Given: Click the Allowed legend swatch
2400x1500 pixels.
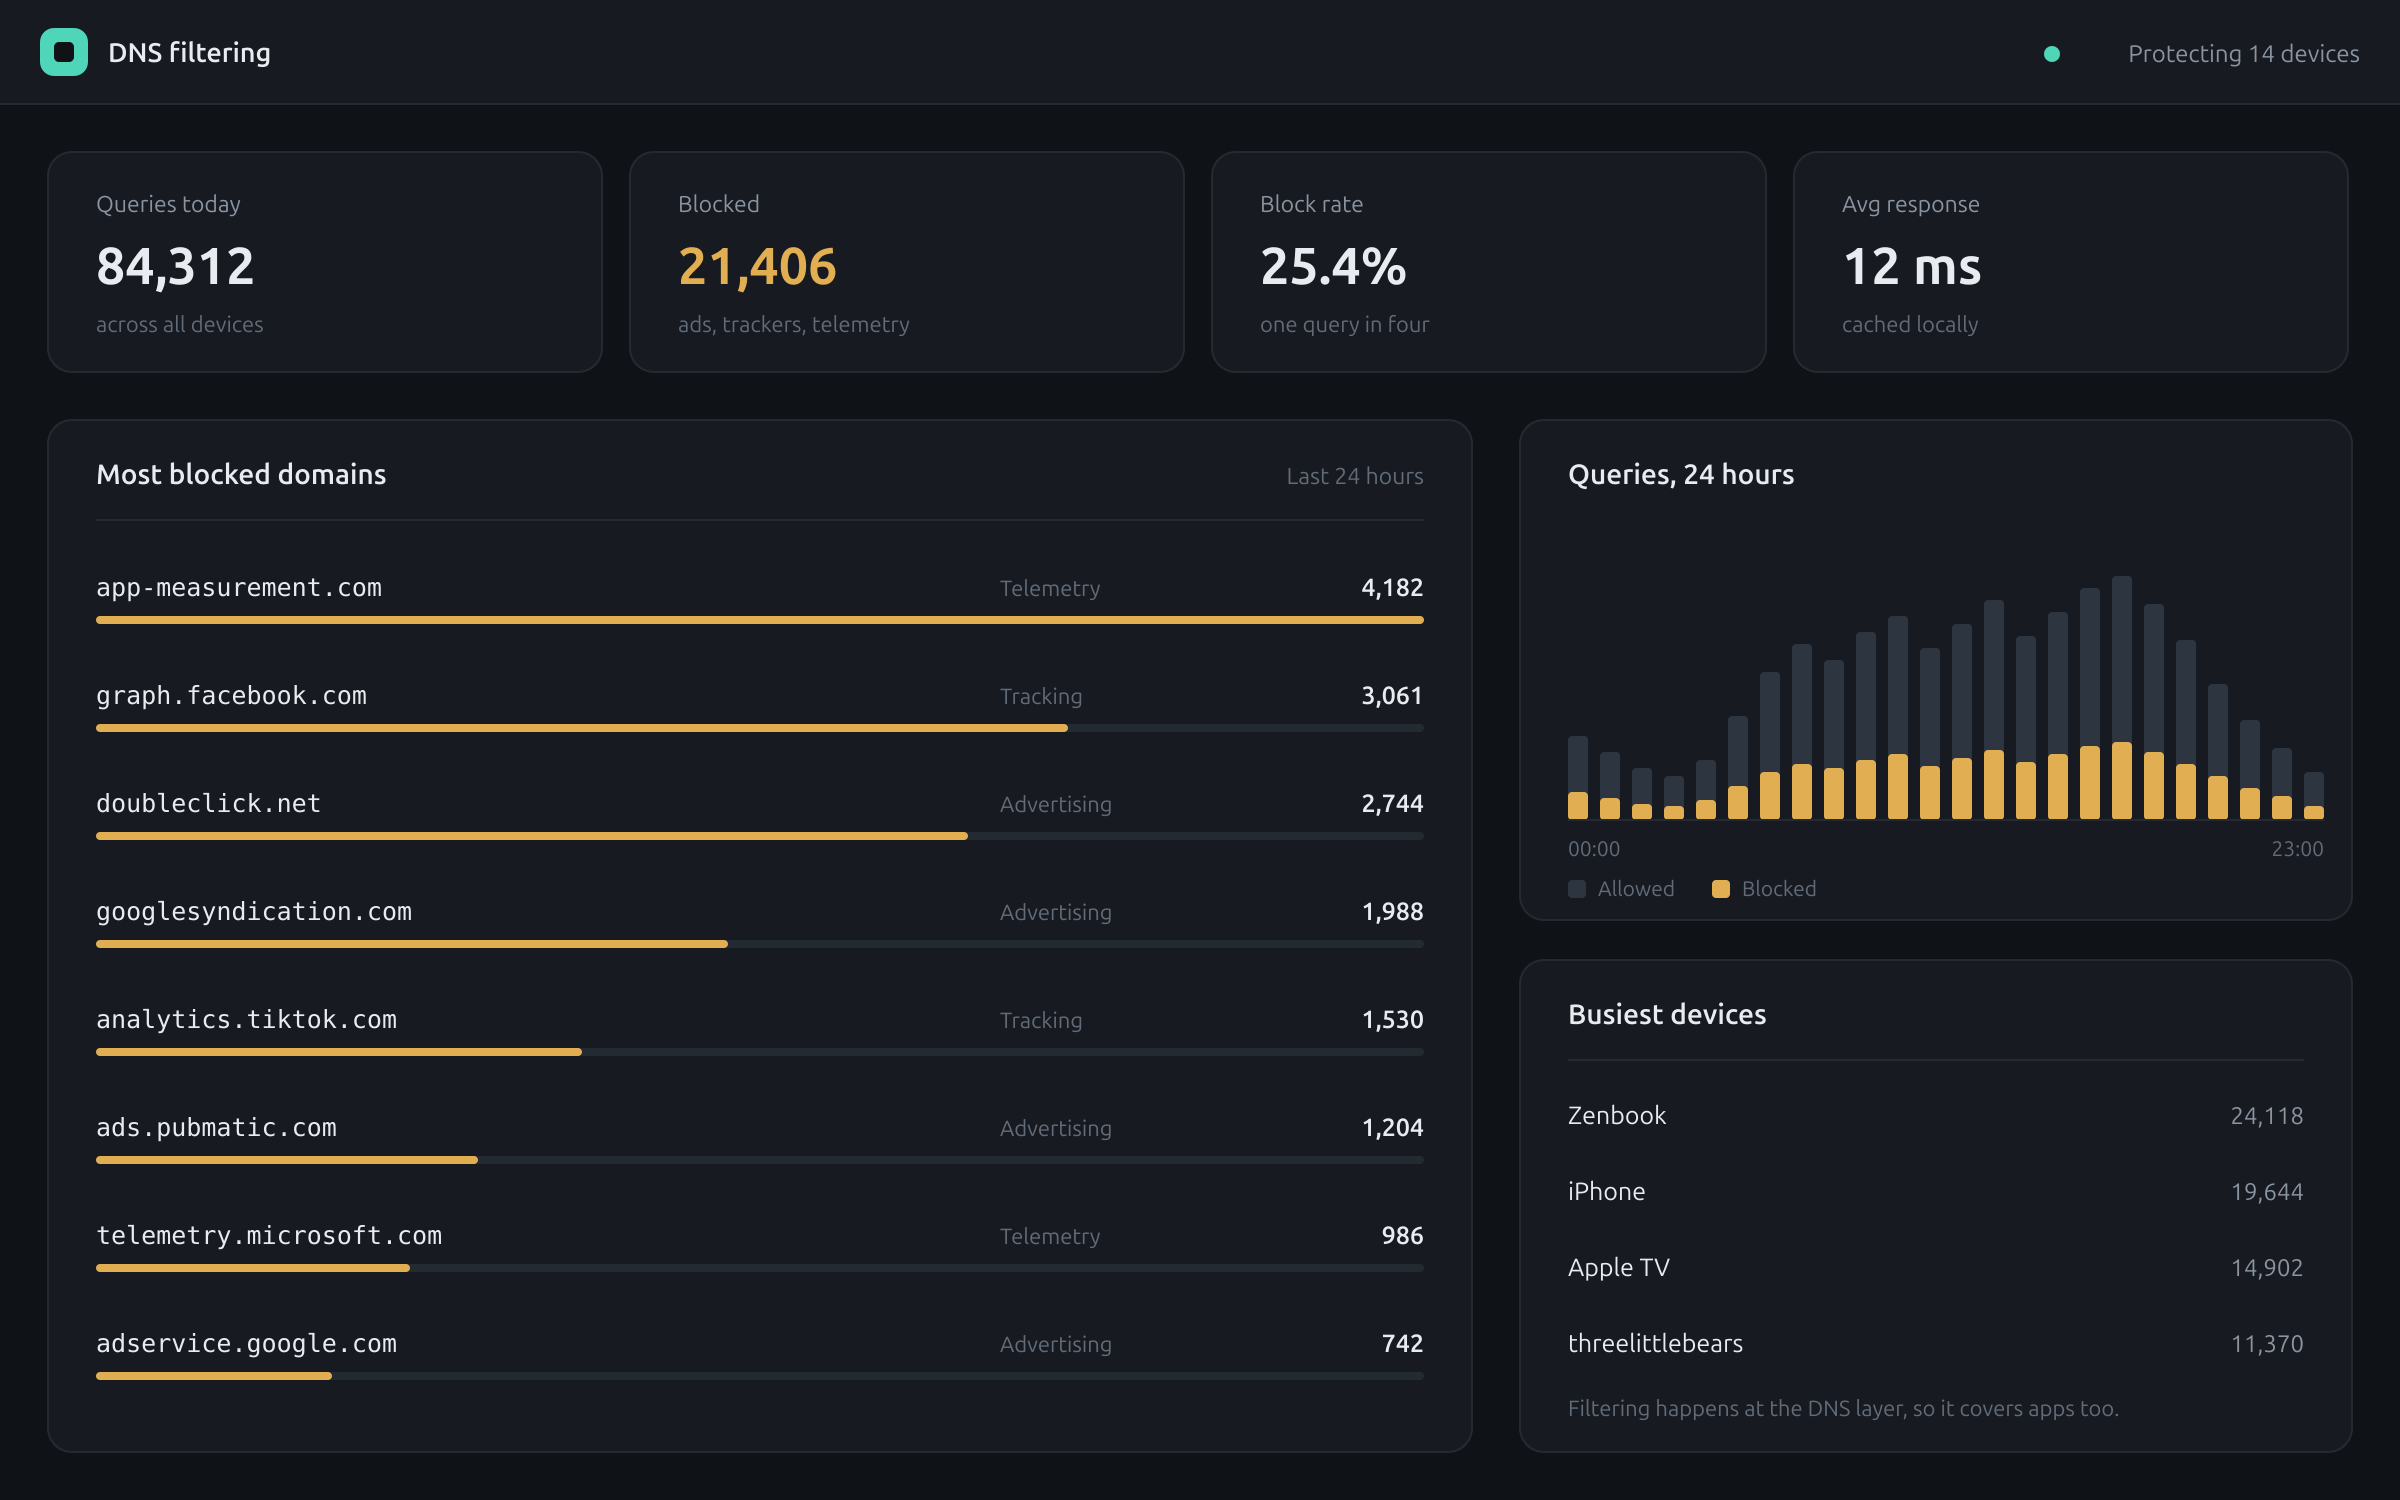Looking at the screenshot, I should point(1577,889).
